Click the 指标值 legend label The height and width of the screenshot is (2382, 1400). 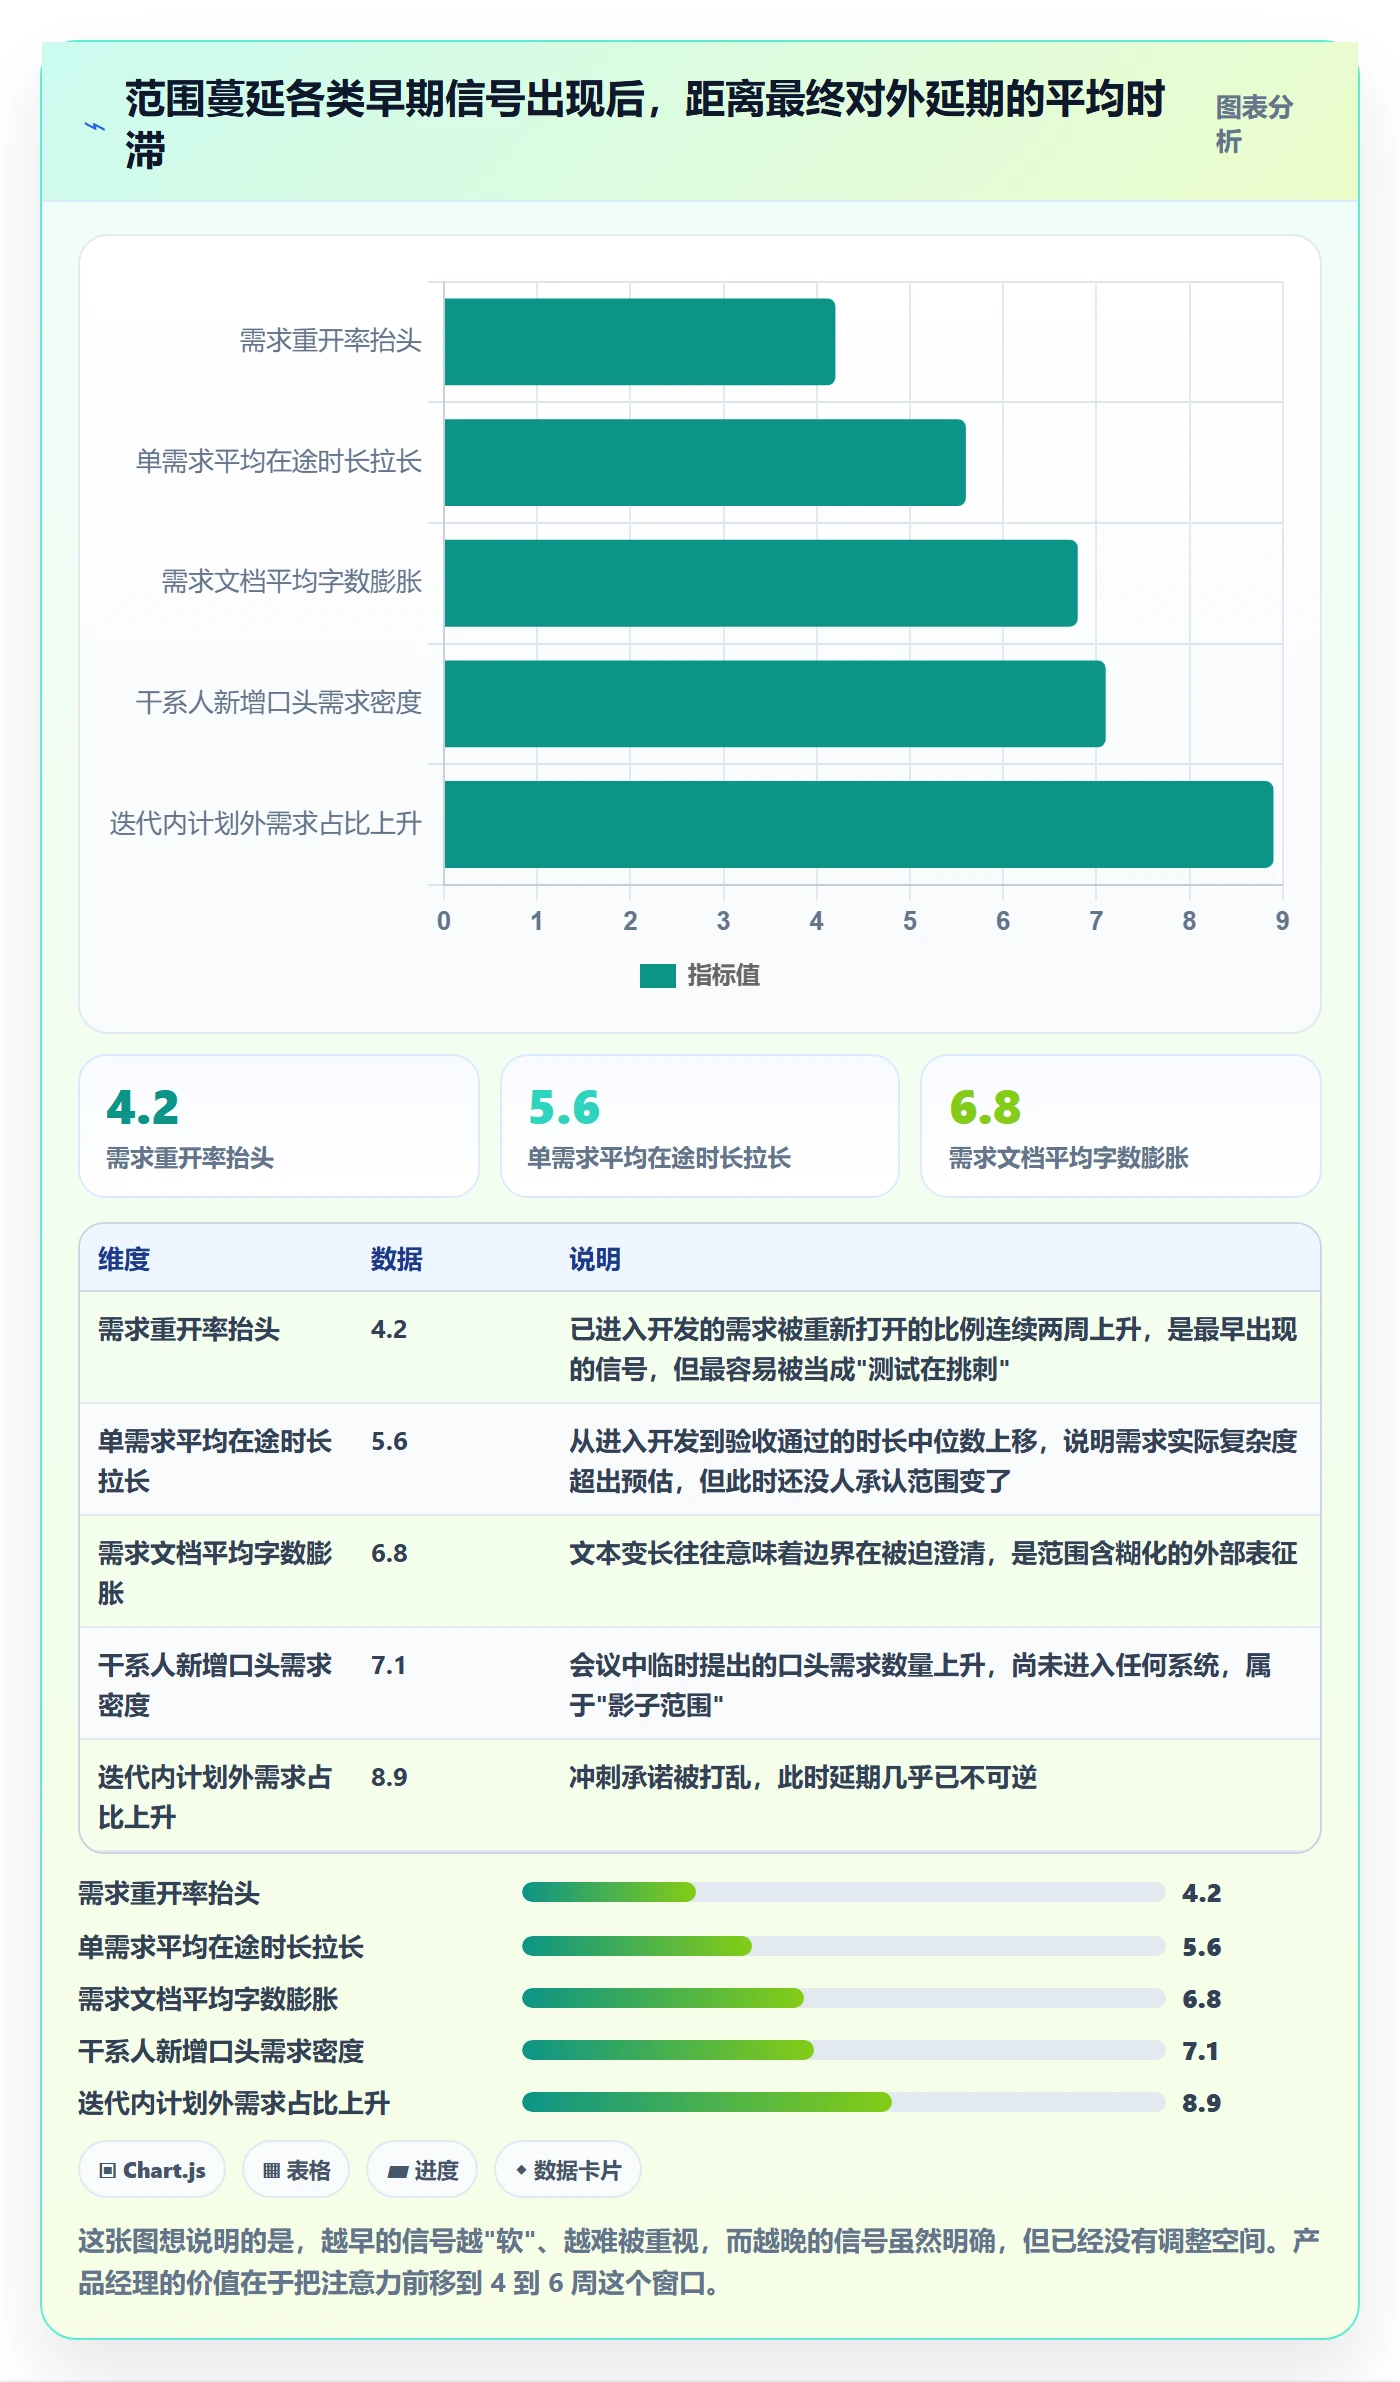click(723, 975)
